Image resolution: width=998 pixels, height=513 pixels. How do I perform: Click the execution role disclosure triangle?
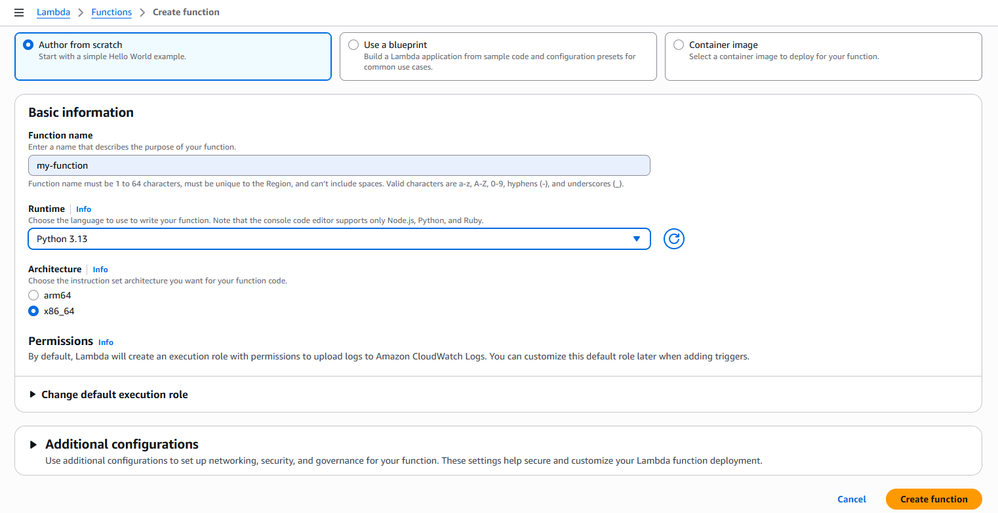click(33, 395)
